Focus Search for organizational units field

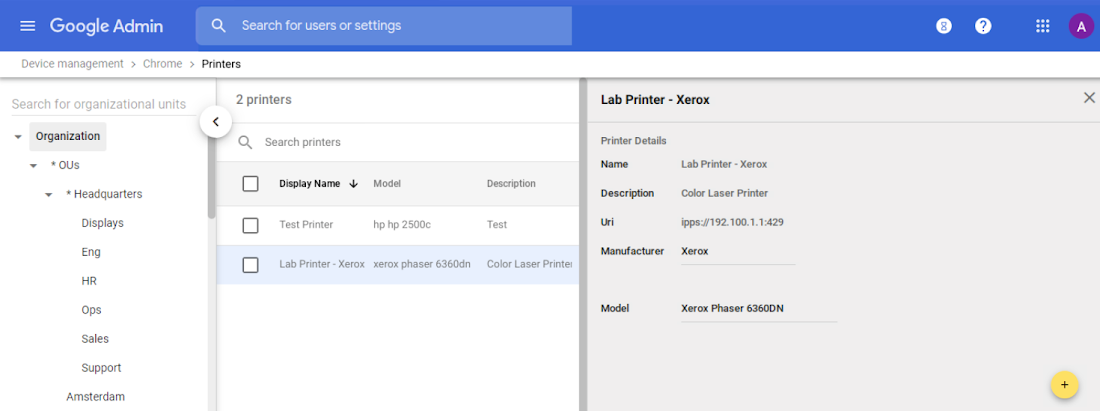click(x=103, y=105)
